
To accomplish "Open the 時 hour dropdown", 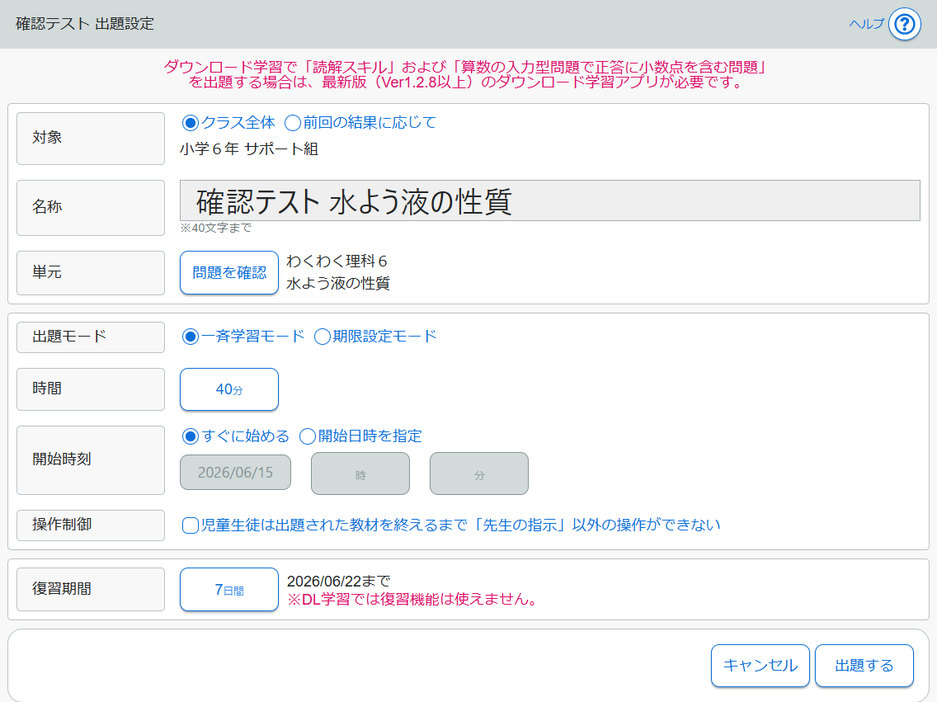I will (360, 474).
